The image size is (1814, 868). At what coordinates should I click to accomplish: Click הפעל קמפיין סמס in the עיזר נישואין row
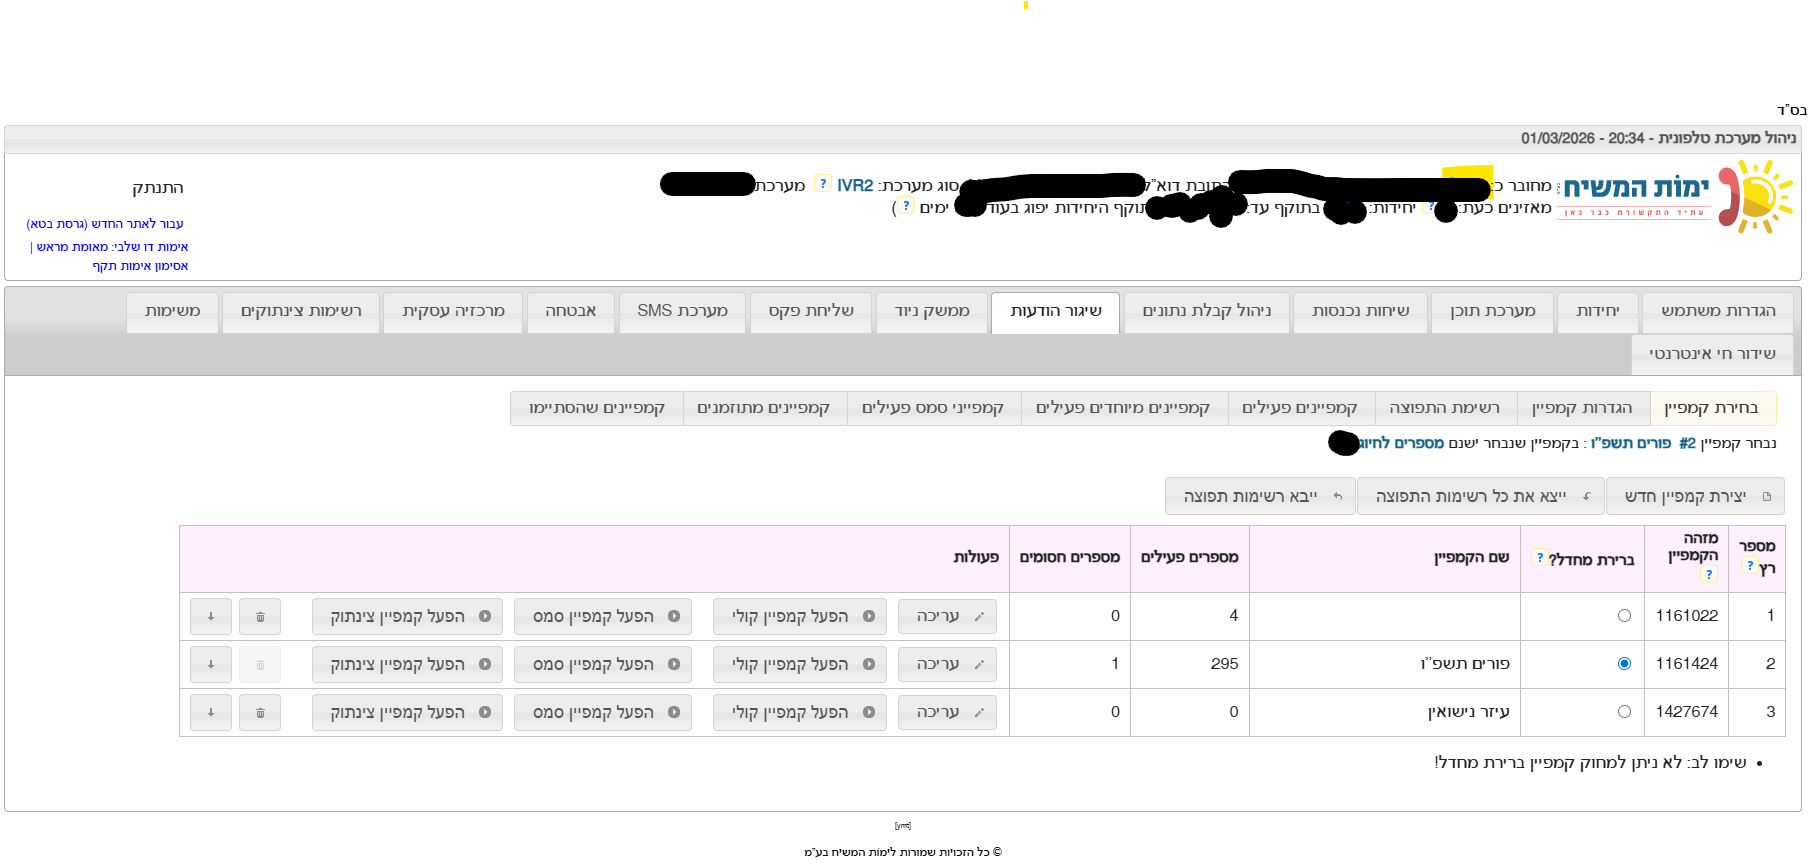603,713
